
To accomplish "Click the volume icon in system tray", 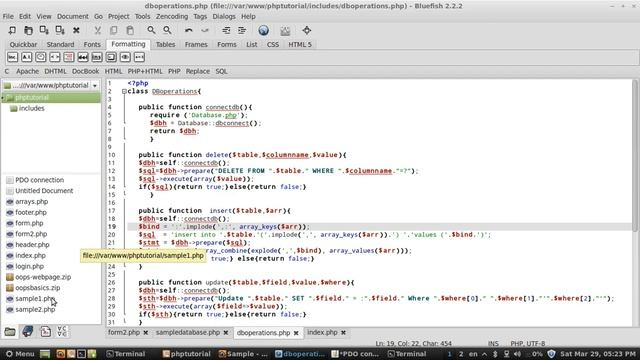I will [517, 354].
